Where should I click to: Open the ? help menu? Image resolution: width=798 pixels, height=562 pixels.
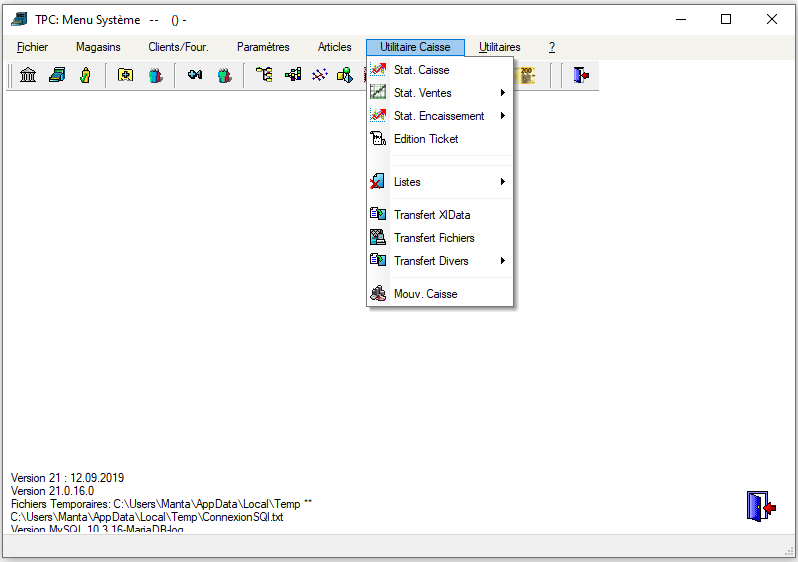pyautogui.click(x=552, y=47)
